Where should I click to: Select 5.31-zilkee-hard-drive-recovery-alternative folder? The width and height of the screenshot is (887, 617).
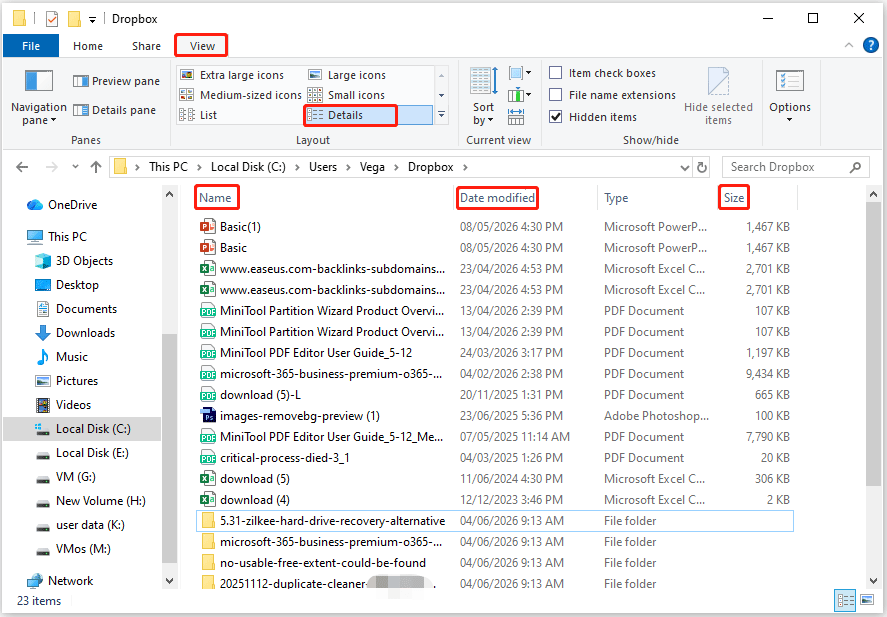pos(494,521)
